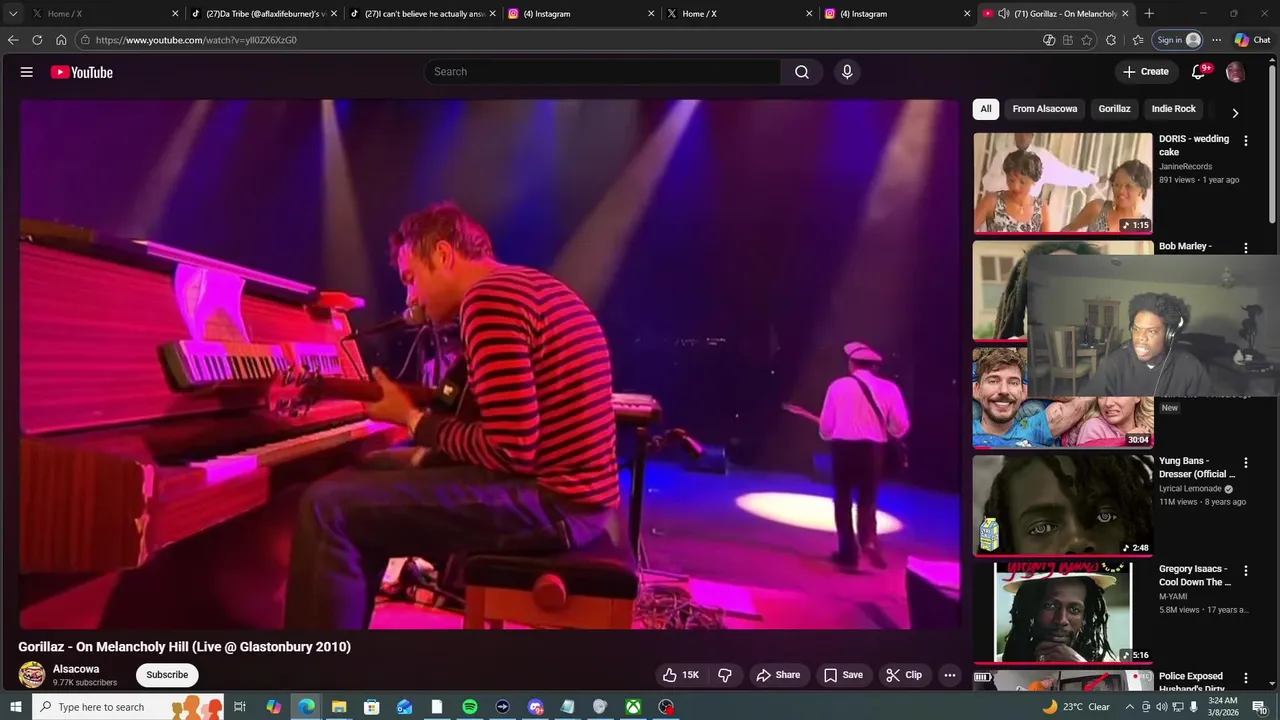Open Xbox app from the taskbar
The height and width of the screenshot is (720, 1280).
(633, 707)
